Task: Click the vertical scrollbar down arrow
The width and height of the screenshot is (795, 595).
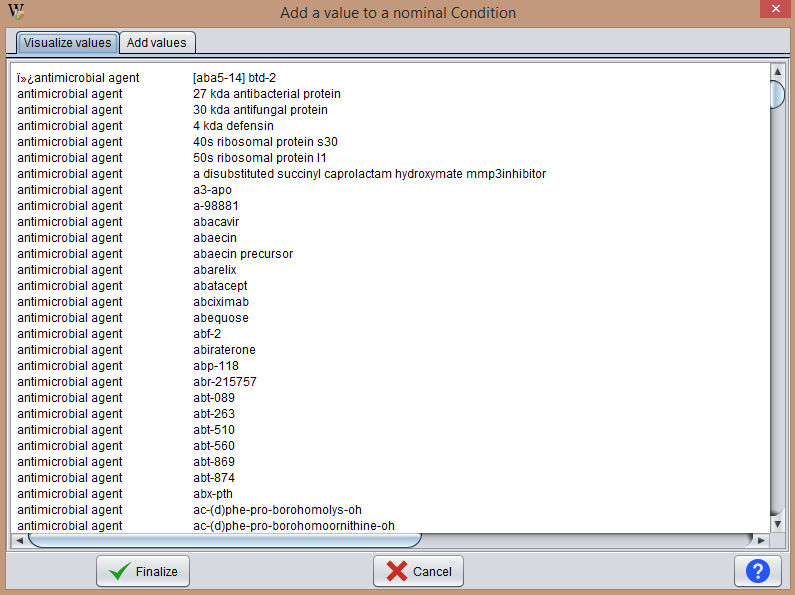Action: tap(777, 525)
